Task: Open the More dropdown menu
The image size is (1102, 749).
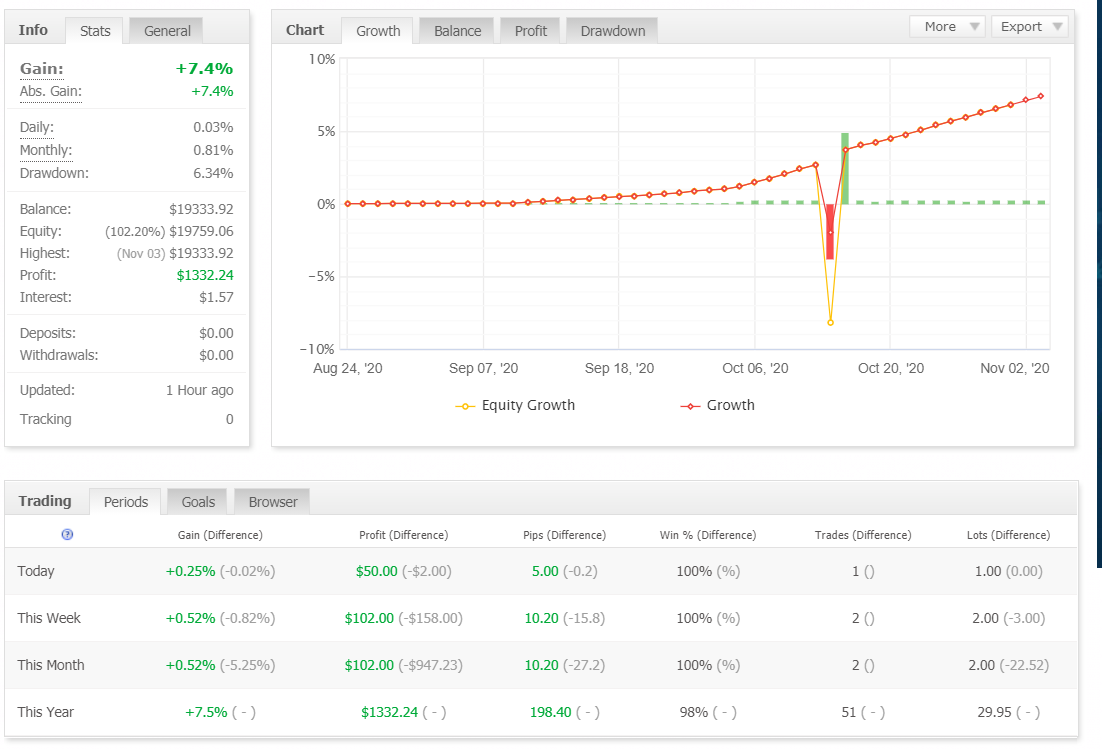Action: tap(947, 27)
